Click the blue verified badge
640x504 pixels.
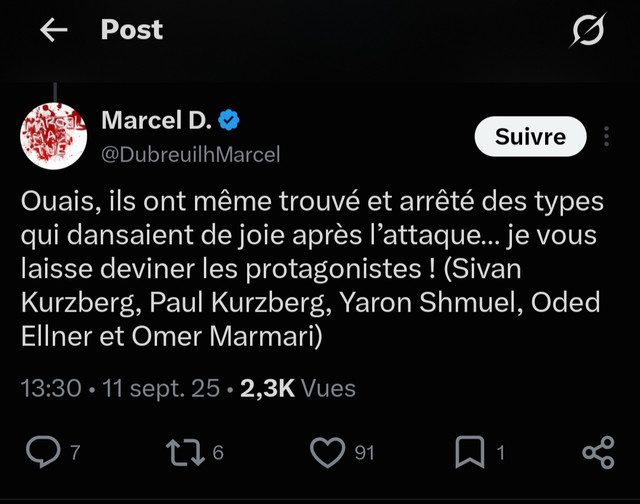point(229,120)
